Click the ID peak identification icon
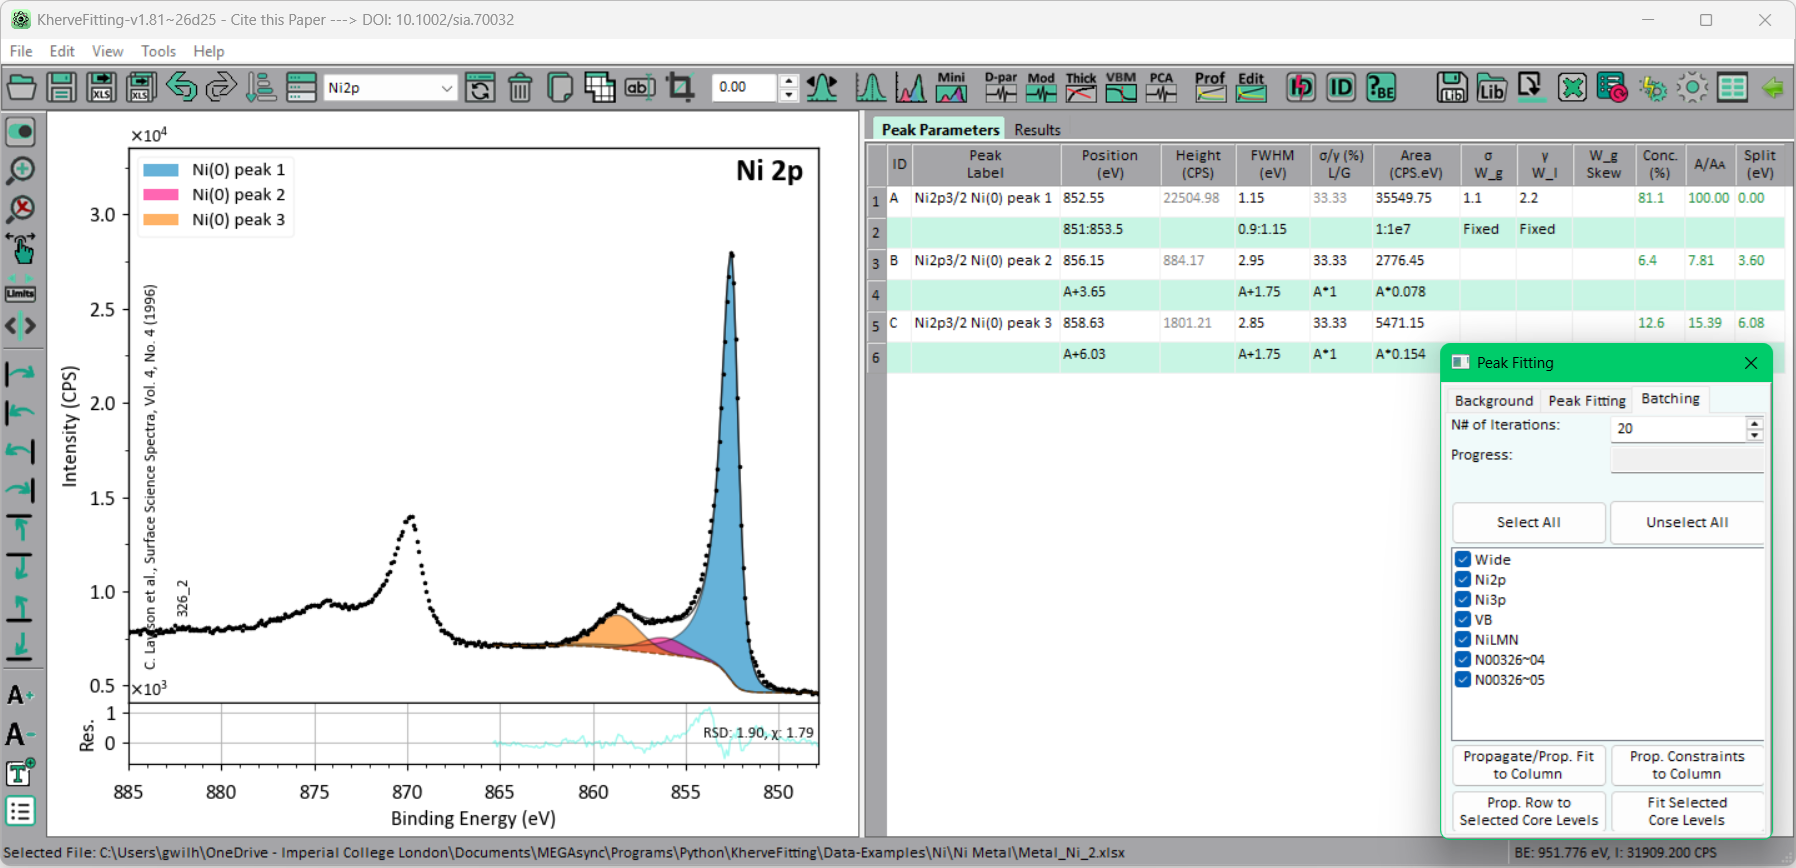1796x868 pixels. [x=1340, y=88]
